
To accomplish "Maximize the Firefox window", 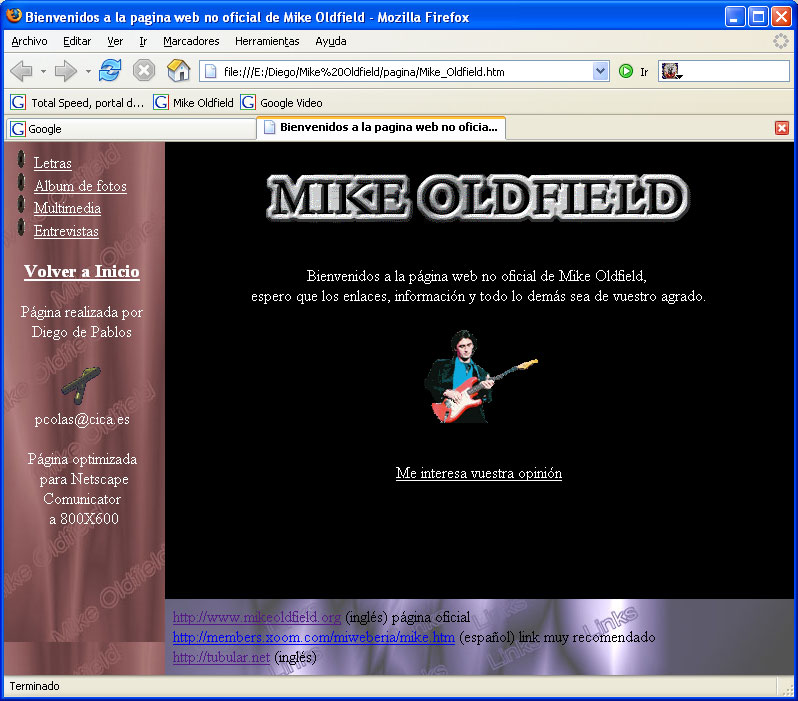I will [758, 17].
